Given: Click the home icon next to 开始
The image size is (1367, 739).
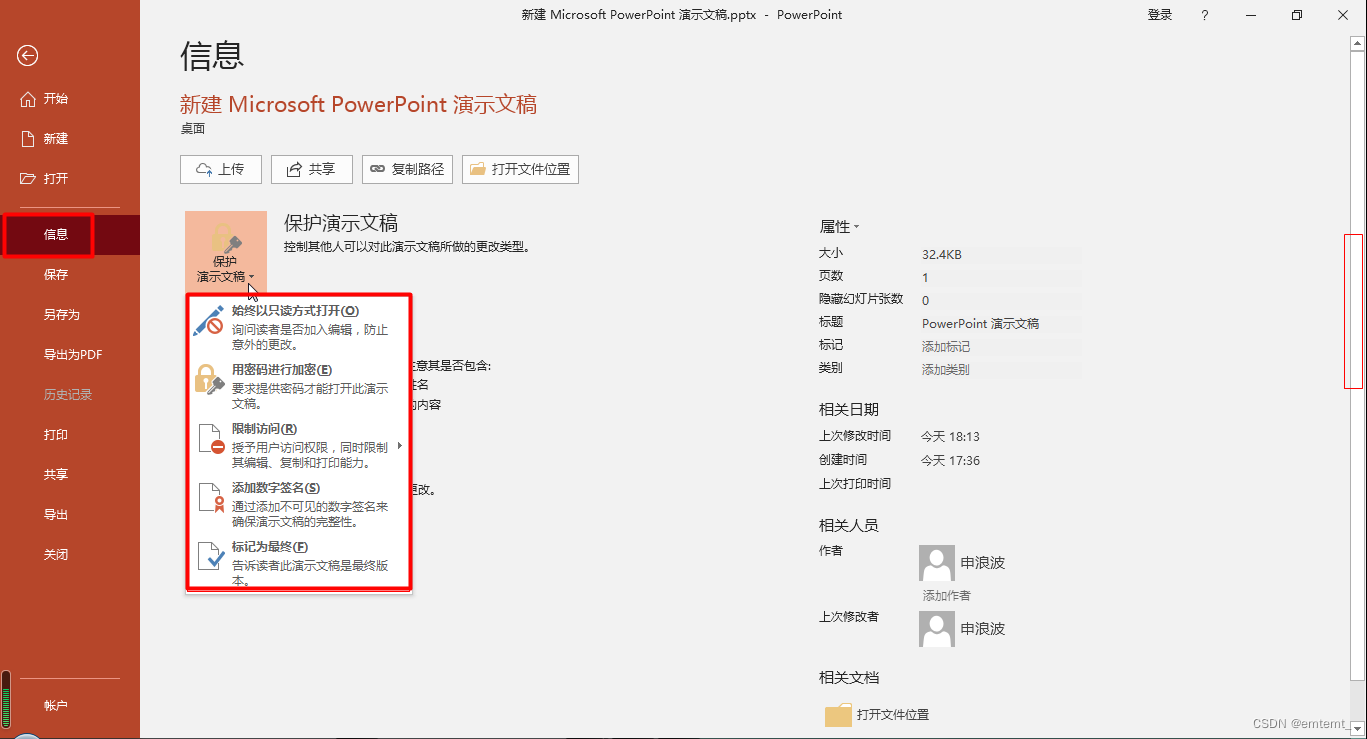Looking at the screenshot, I should click(x=28, y=98).
